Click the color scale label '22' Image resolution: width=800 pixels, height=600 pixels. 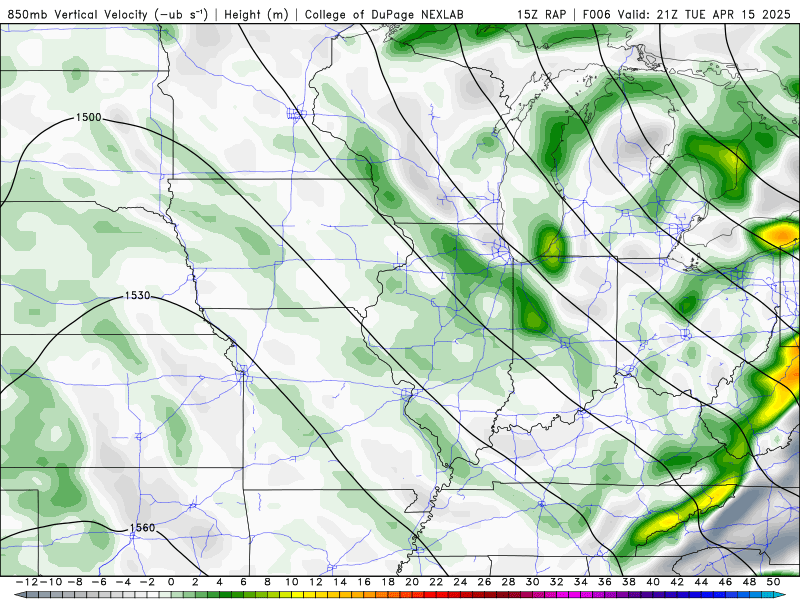[436, 582]
